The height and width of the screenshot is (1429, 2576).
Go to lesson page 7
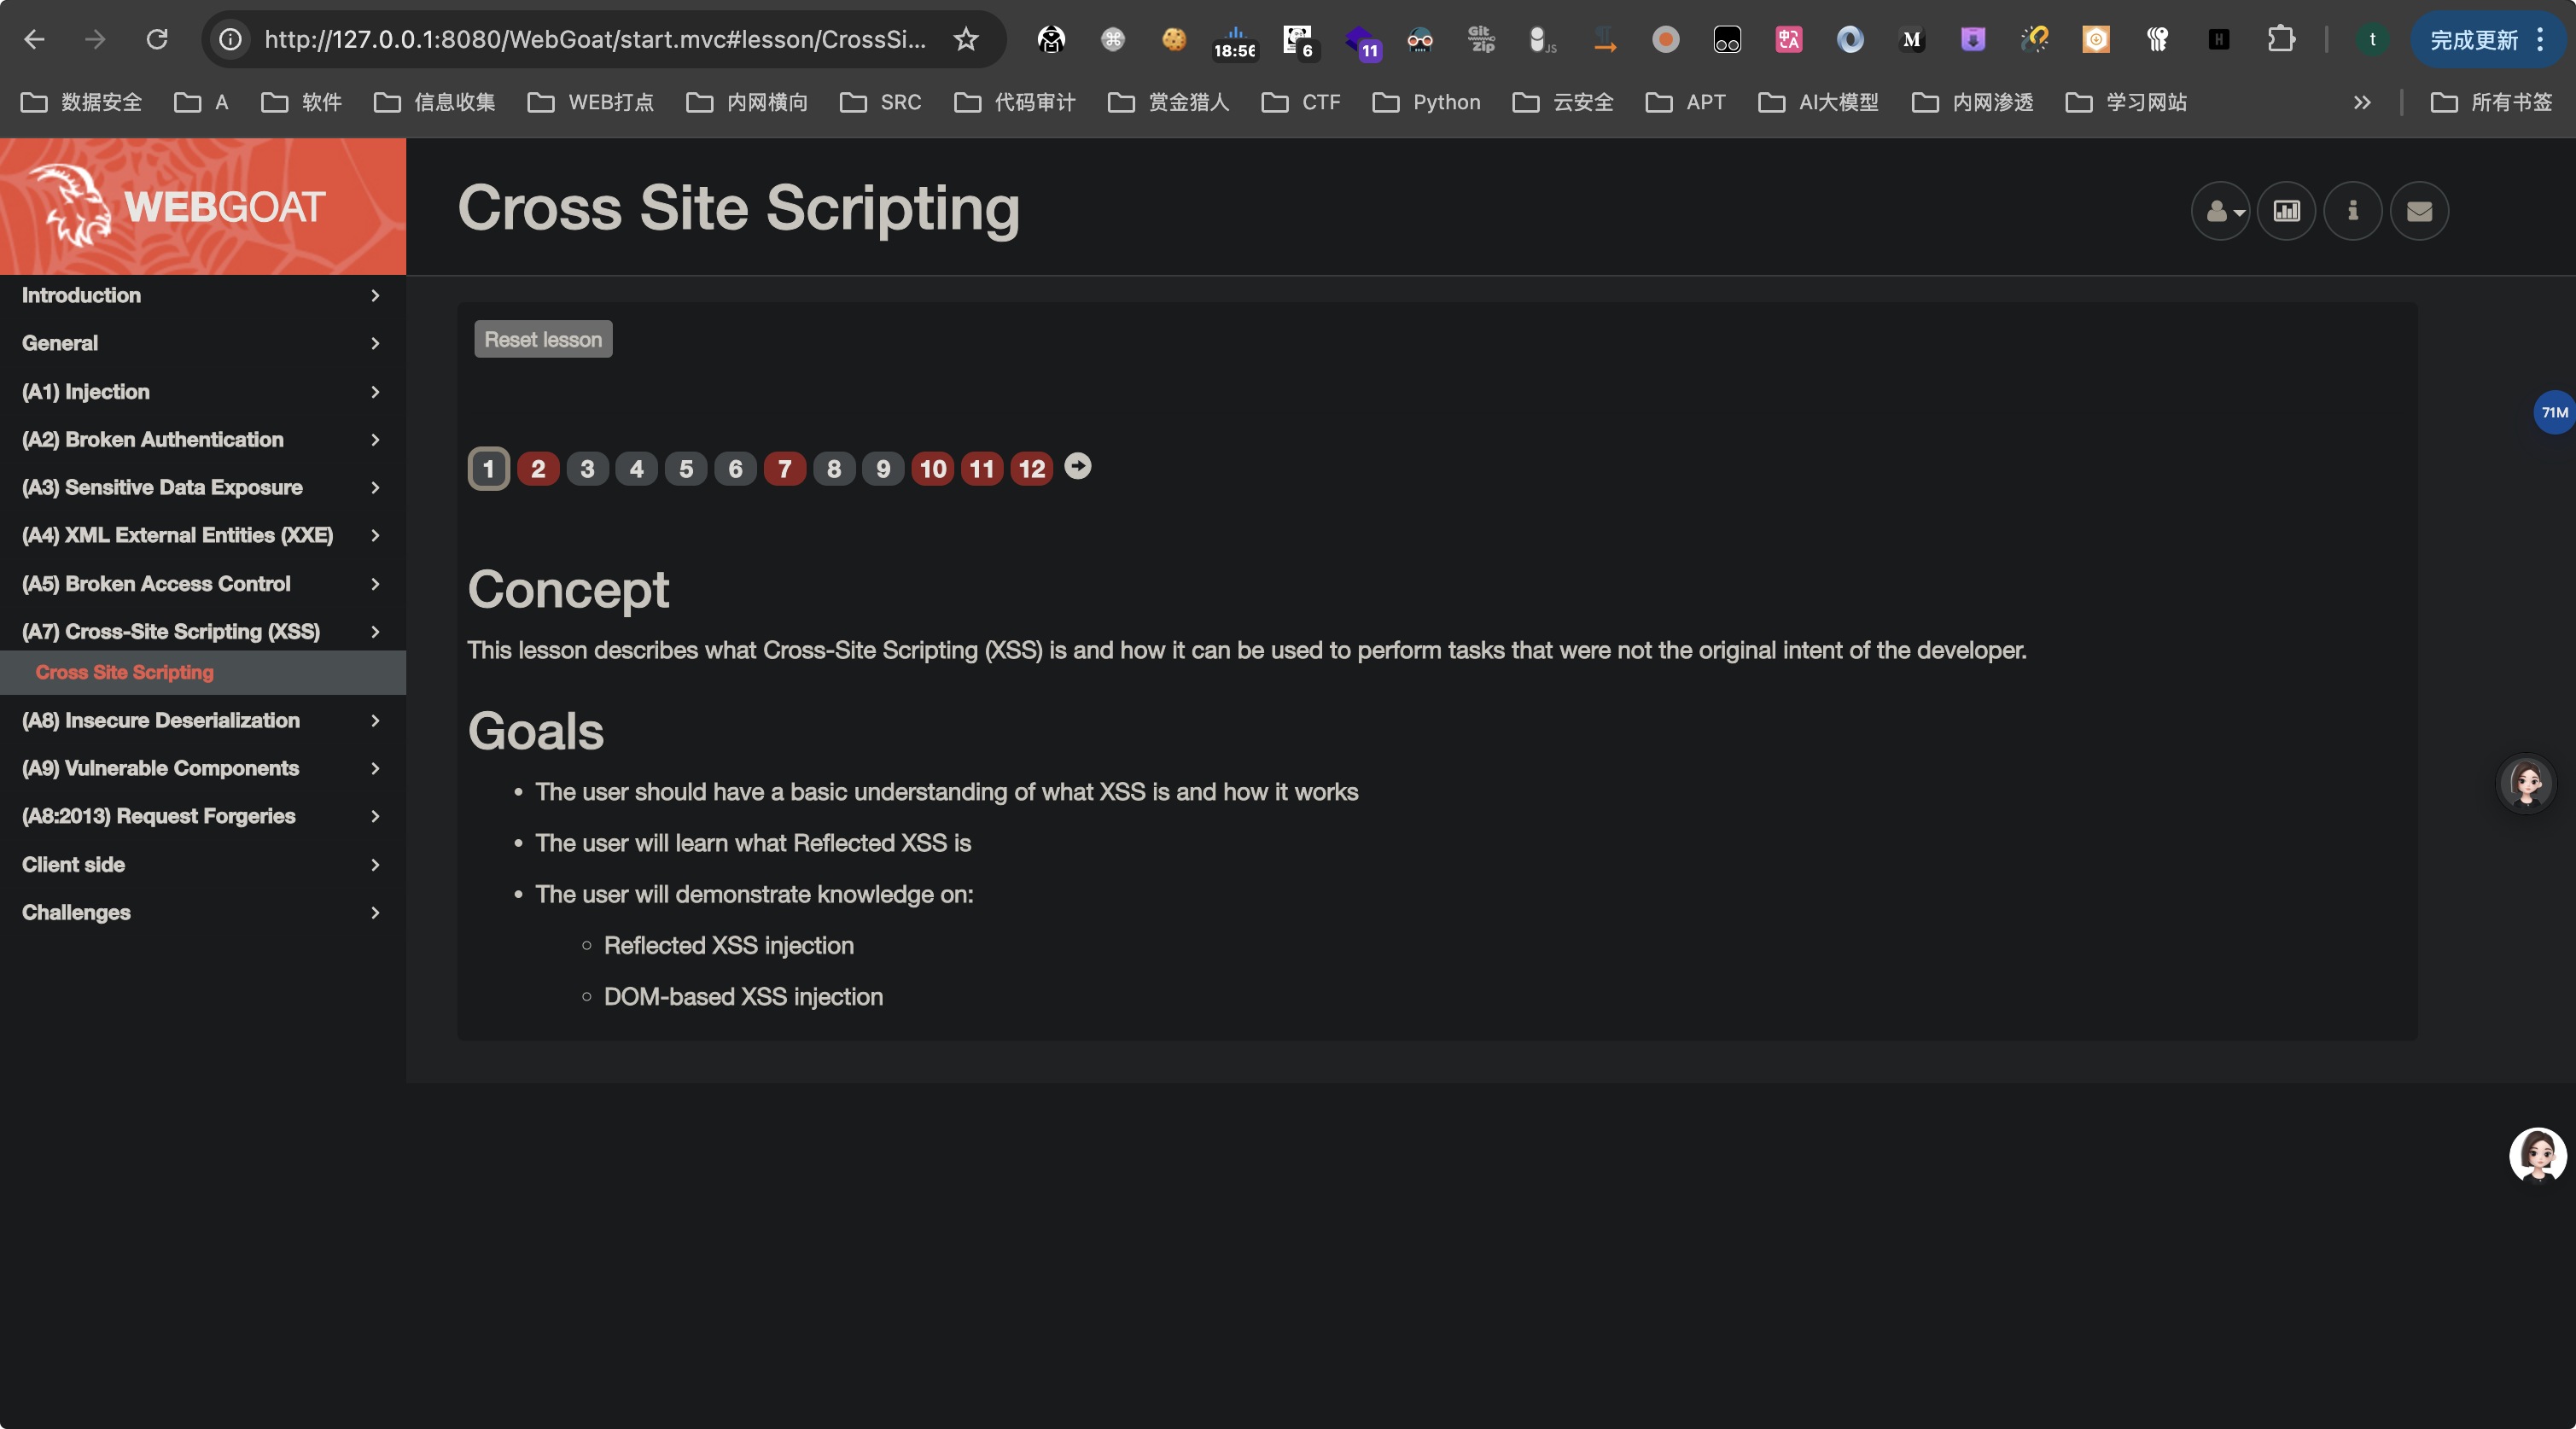point(784,469)
